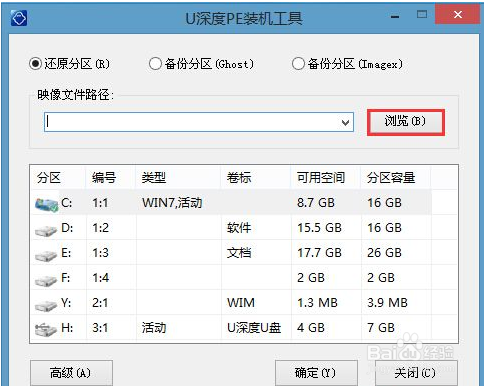
Task: Click the 活动 type cell for H:
Action: 154,328
